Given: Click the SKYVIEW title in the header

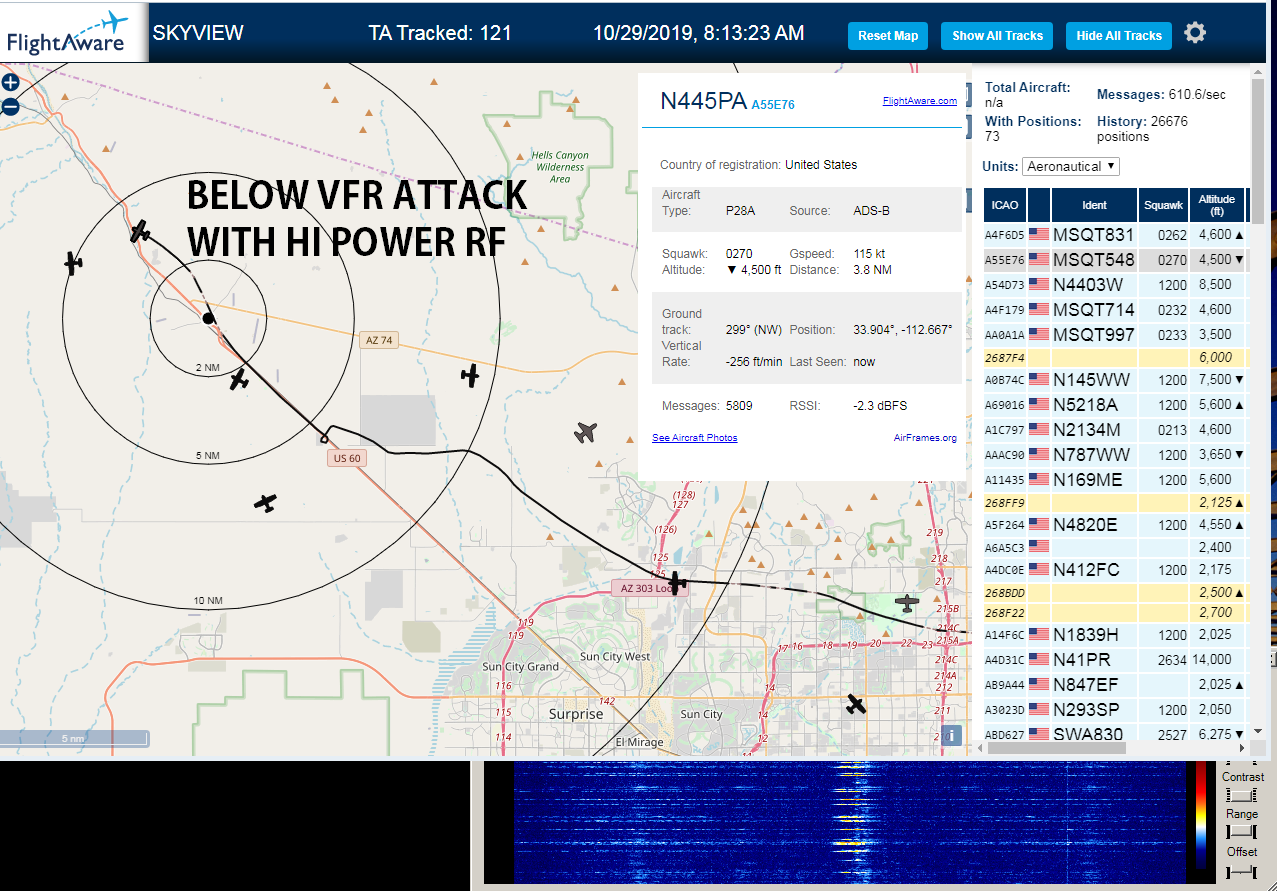Looking at the screenshot, I should [198, 33].
